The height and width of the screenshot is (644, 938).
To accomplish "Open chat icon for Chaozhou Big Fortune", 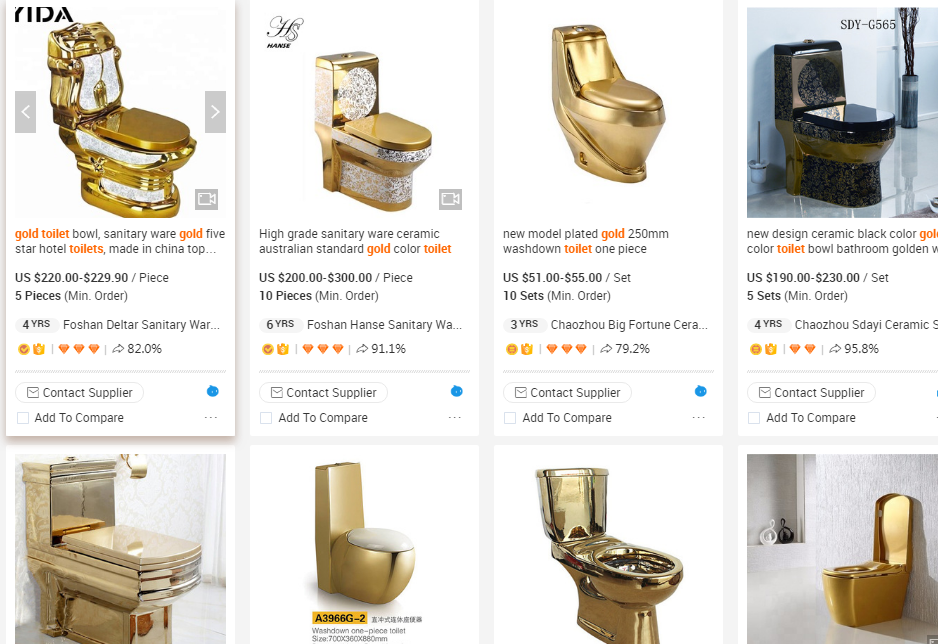I will 700,391.
